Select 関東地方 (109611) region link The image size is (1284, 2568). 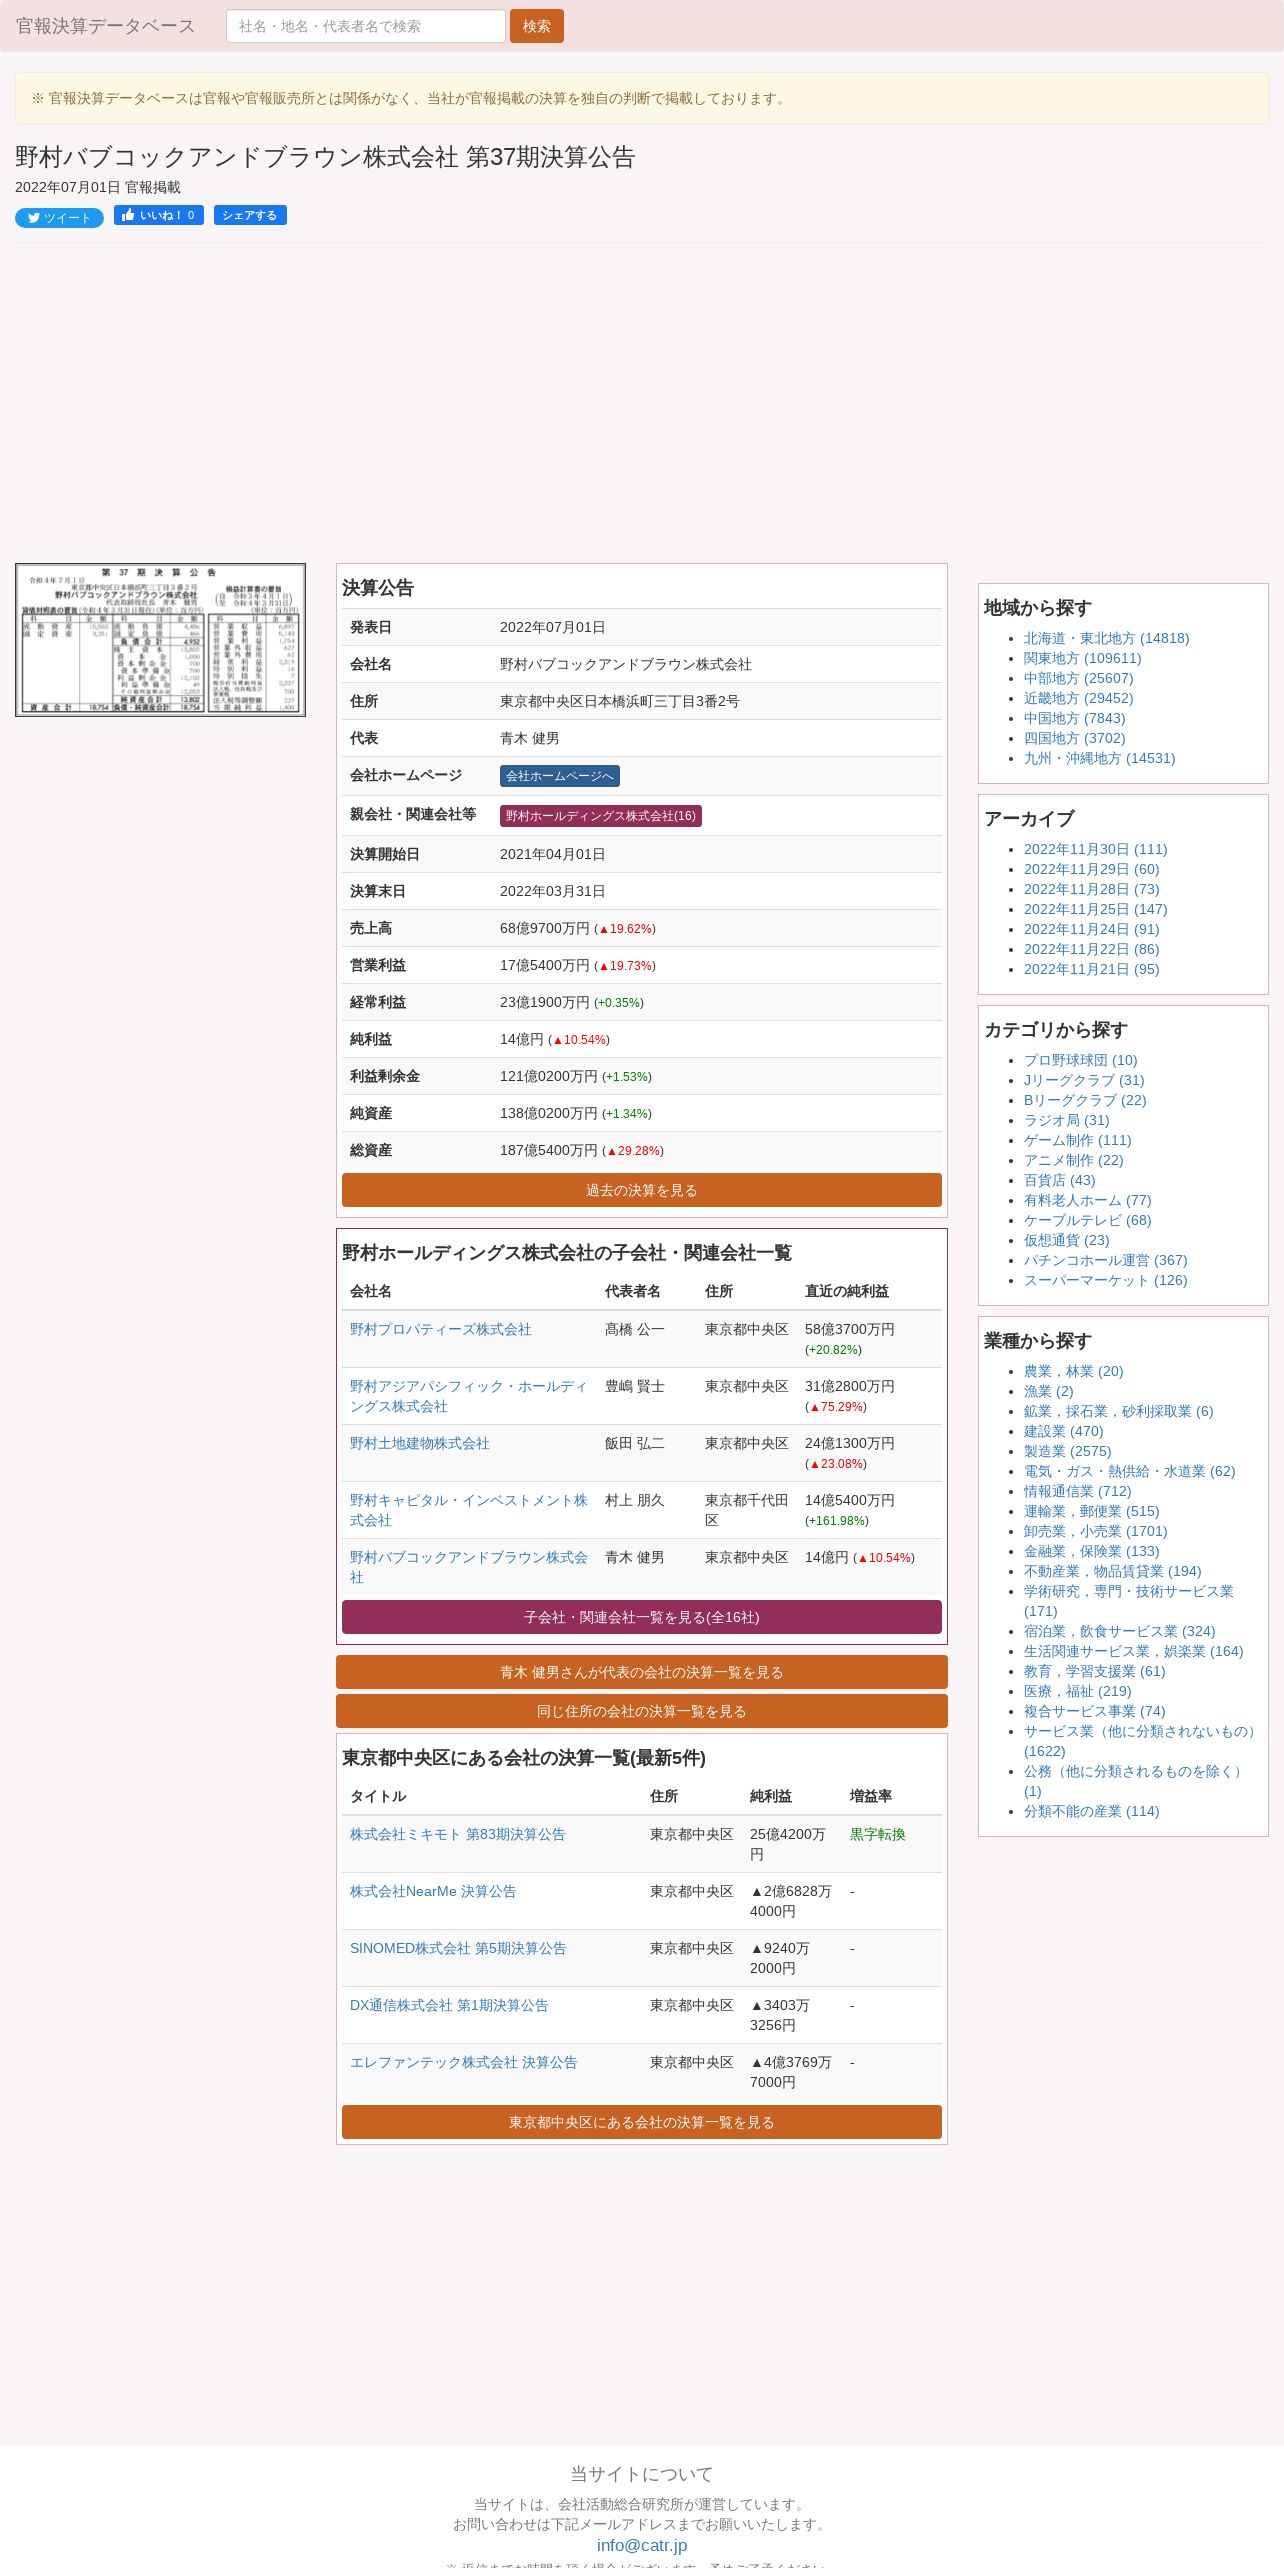[x=1082, y=658]
